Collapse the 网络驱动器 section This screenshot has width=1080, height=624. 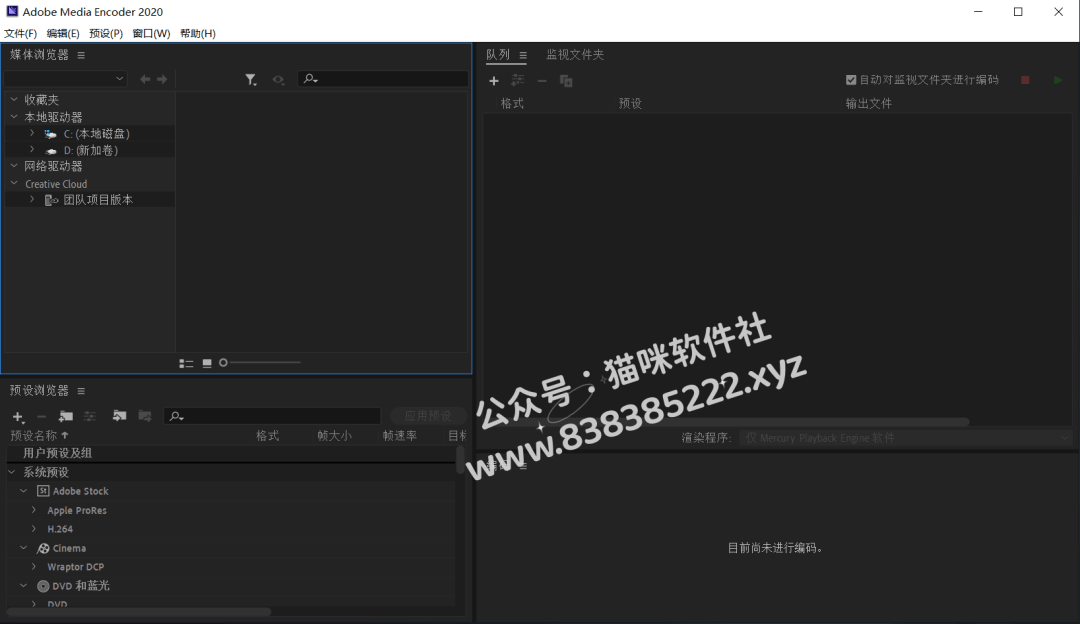pyautogui.click(x=14, y=166)
